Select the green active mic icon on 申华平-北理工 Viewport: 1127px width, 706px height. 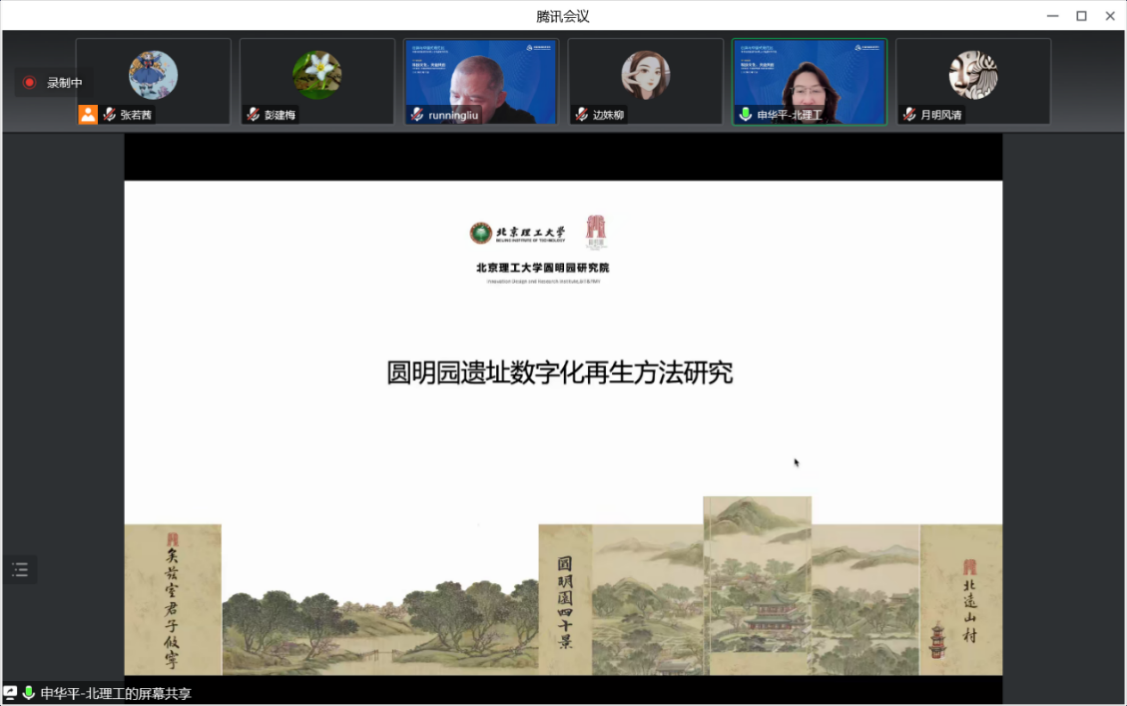pos(745,114)
